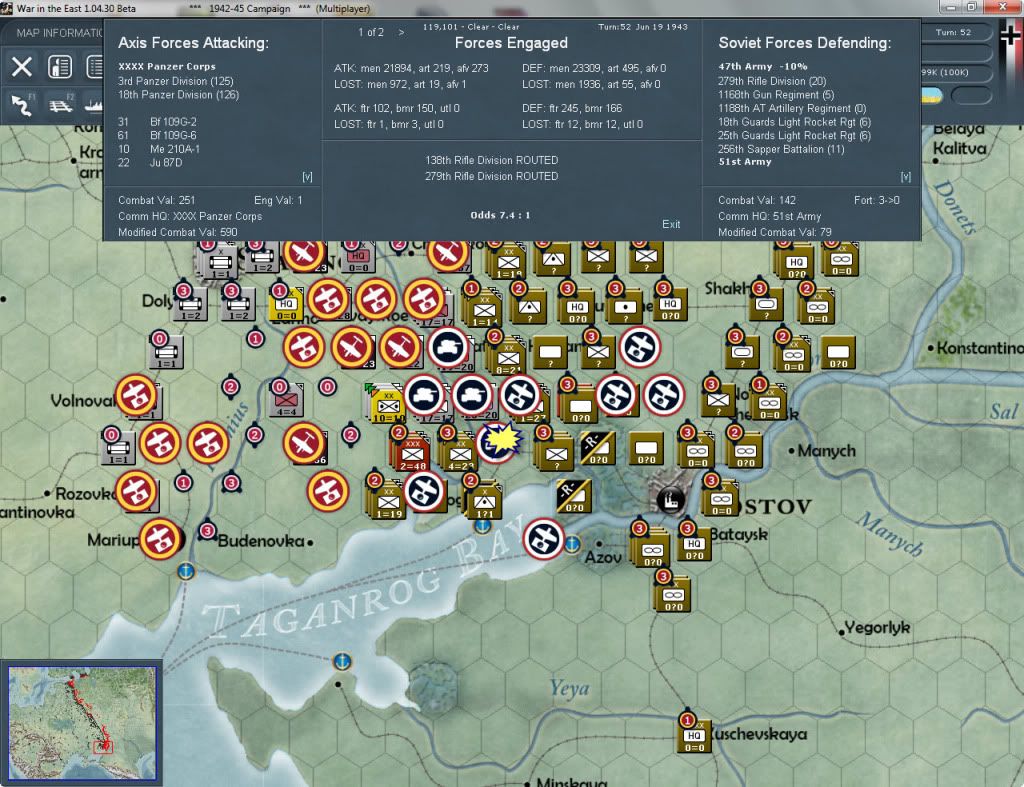Viewport: 1024px width, 787px height.
Task: Click the 'Odds 7.4 : 1' text
Action: 500,215
